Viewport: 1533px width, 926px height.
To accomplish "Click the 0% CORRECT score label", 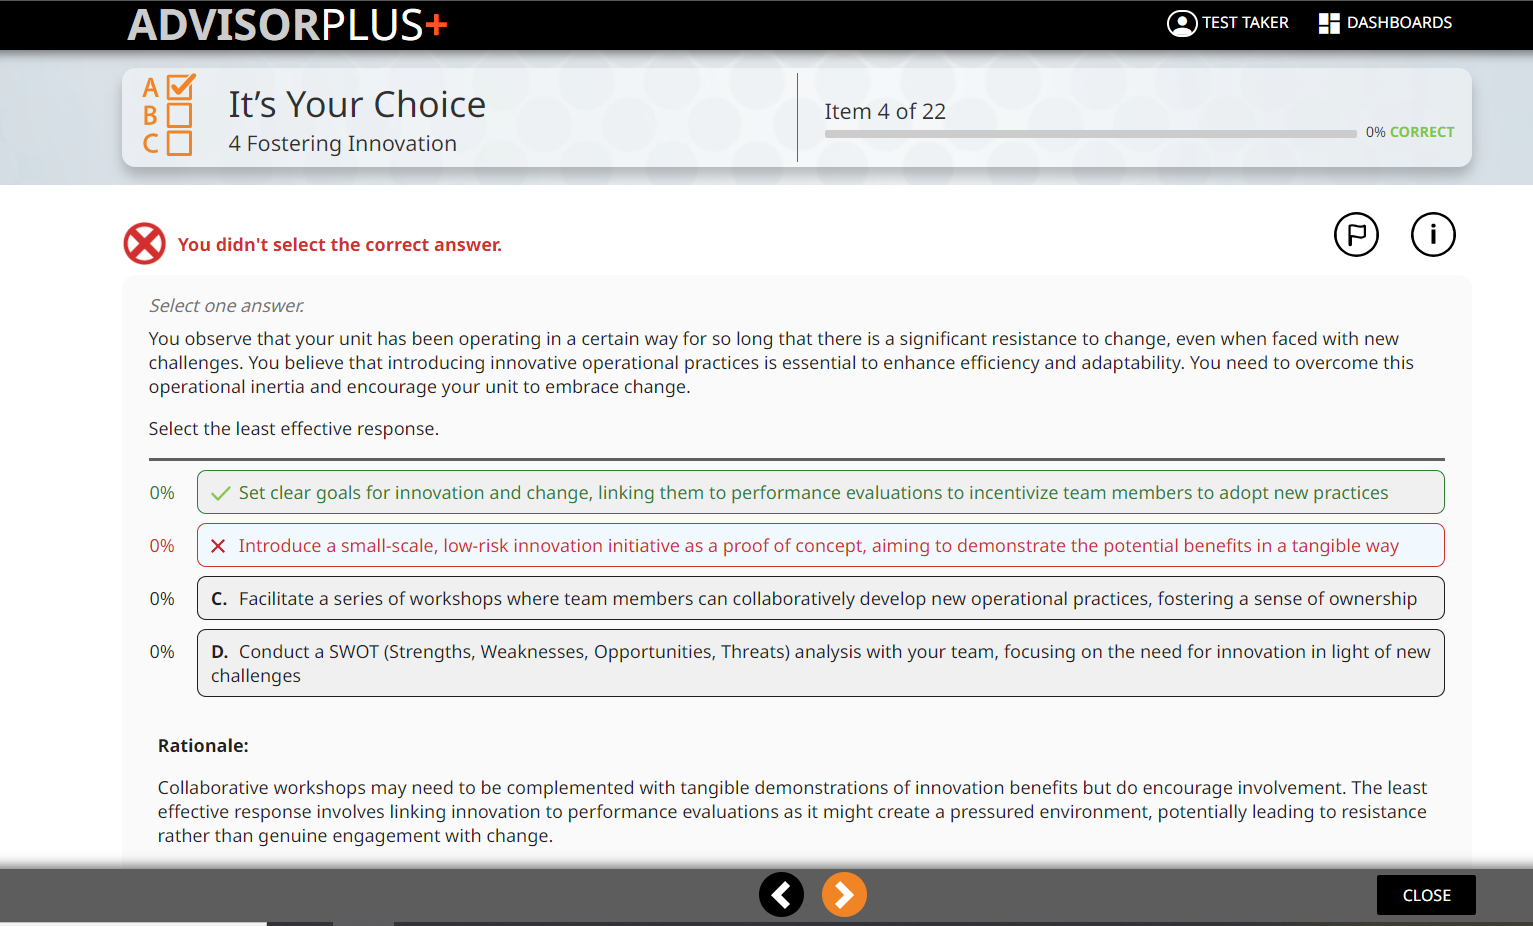I will 1410,132.
